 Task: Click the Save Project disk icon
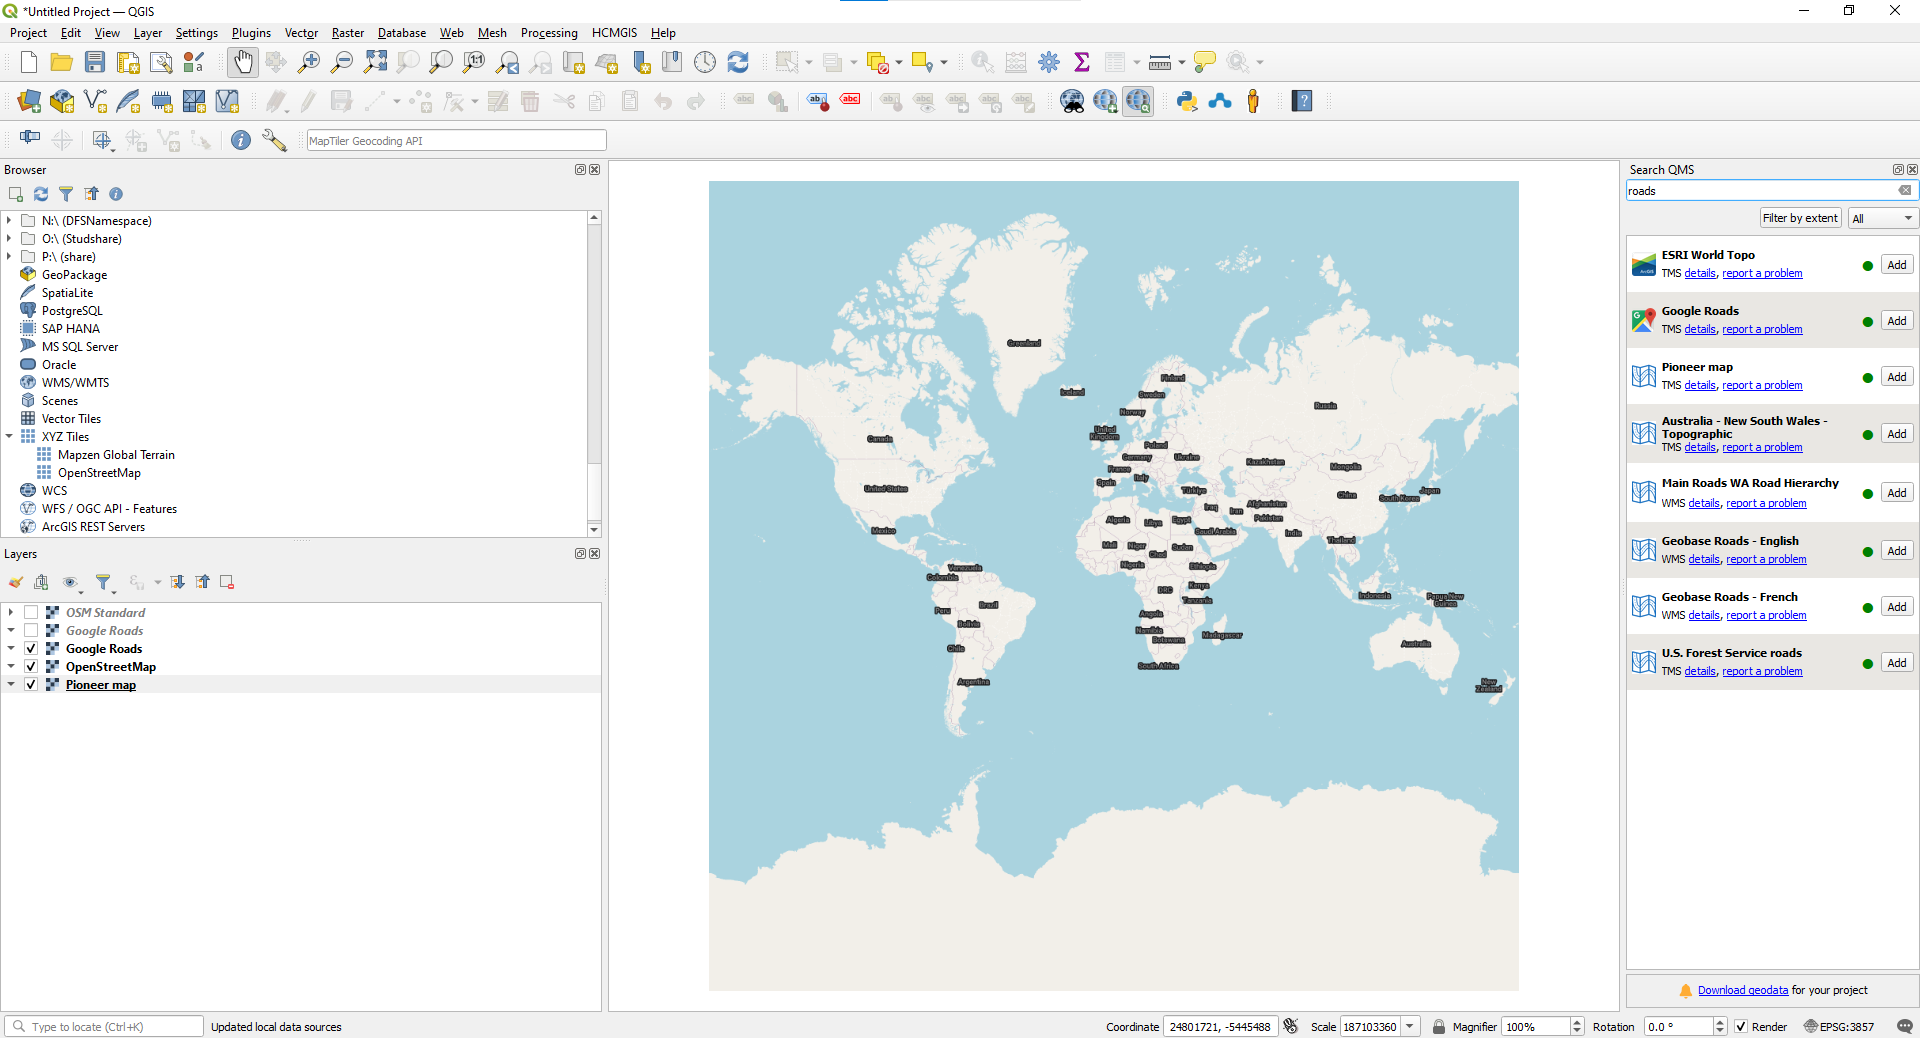point(95,62)
